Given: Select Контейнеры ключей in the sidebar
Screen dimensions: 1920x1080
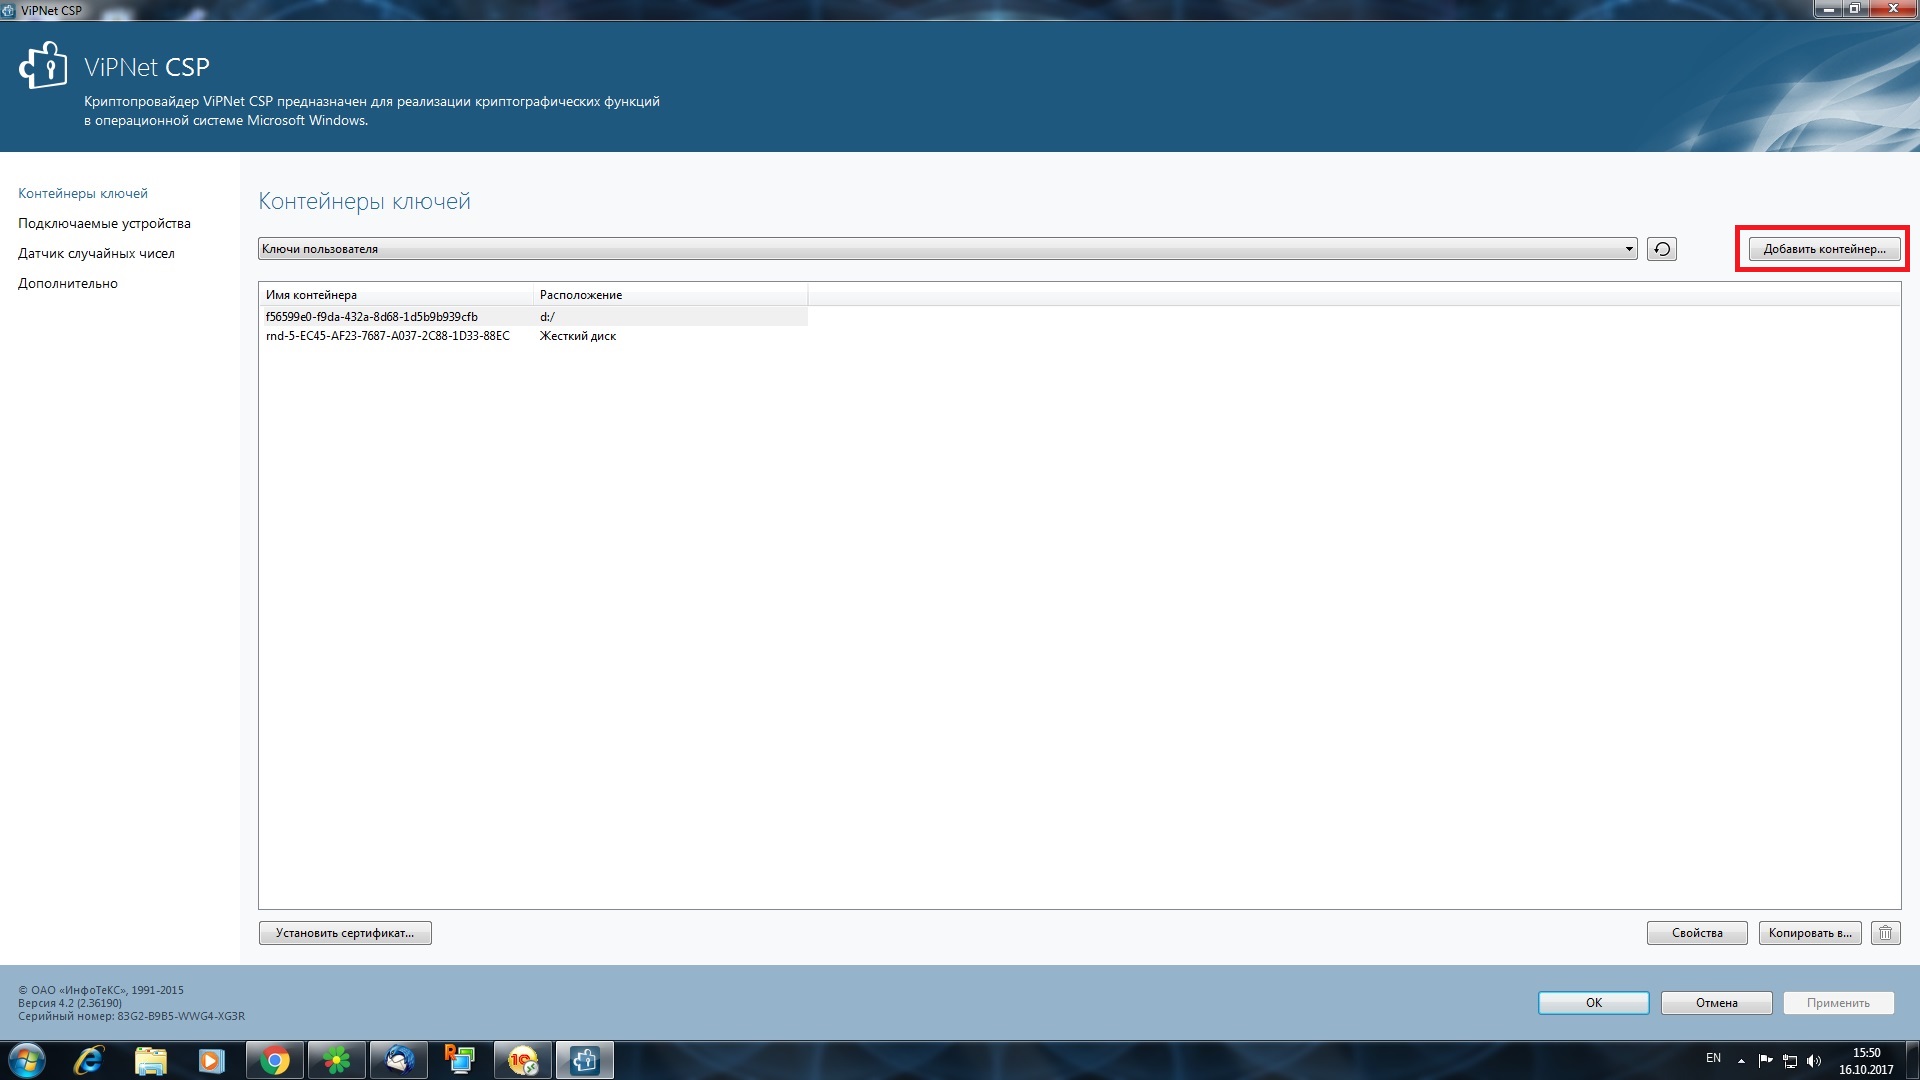Looking at the screenshot, I should click(x=83, y=193).
